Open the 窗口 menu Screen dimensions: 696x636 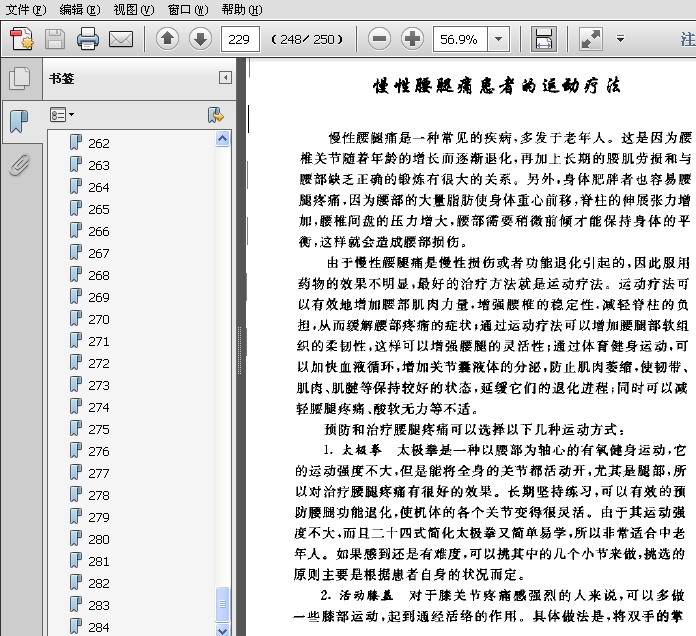188,9
